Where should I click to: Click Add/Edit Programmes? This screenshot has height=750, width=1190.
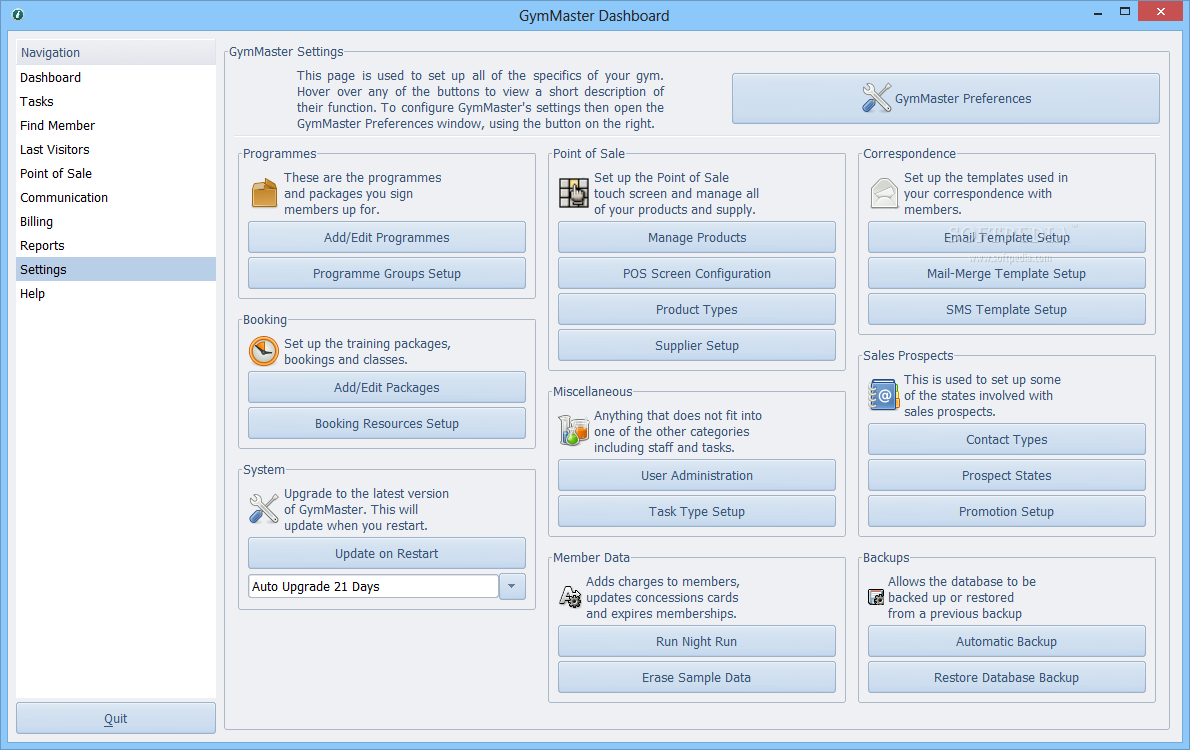pyautogui.click(x=386, y=238)
